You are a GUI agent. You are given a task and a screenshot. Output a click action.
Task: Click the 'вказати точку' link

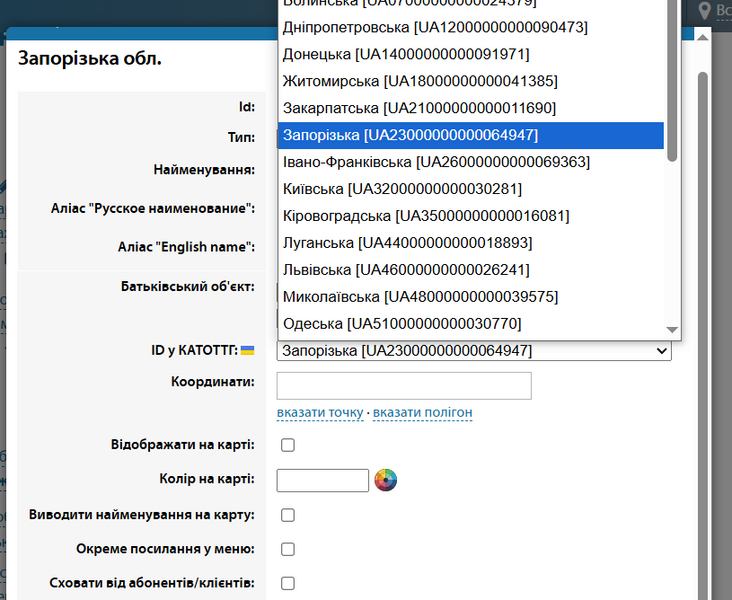point(320,413)
